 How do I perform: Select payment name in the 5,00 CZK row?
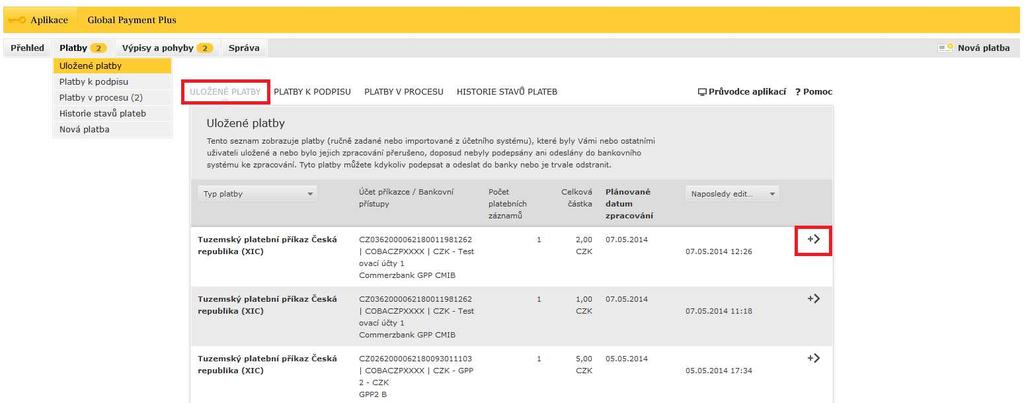(267, 364)
